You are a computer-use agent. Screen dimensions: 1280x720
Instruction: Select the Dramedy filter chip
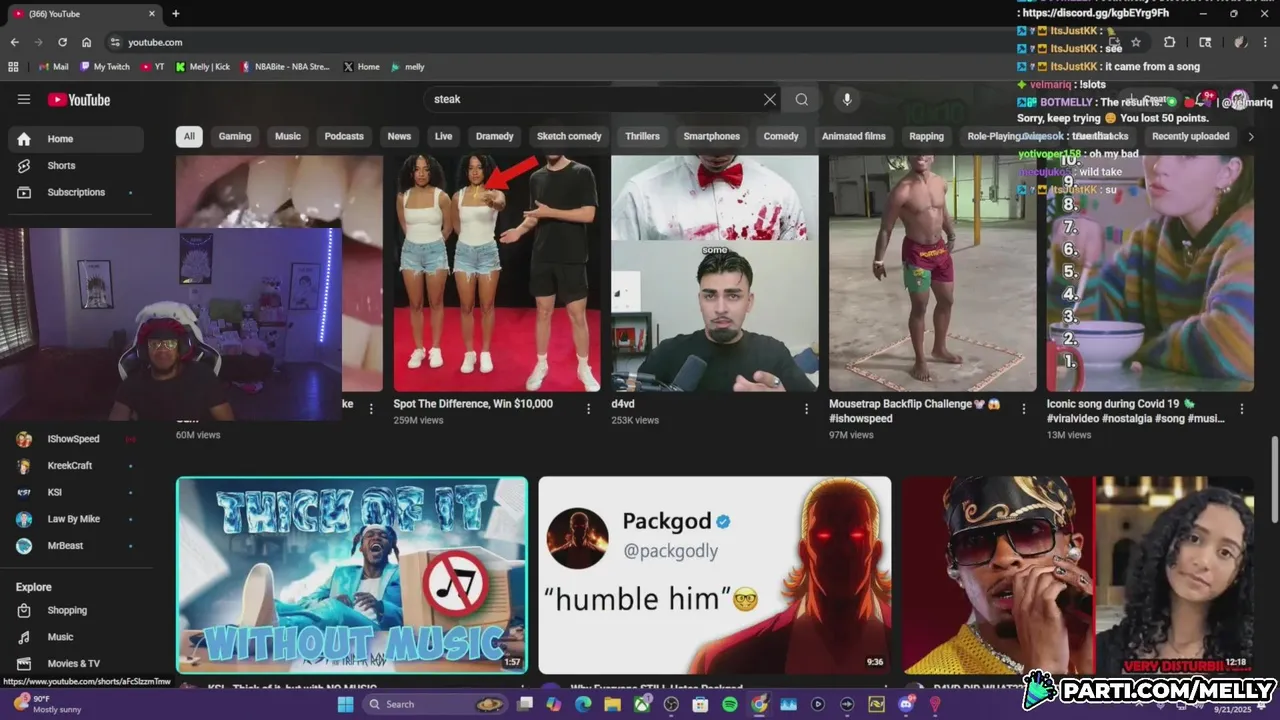(x=494, y=136)
